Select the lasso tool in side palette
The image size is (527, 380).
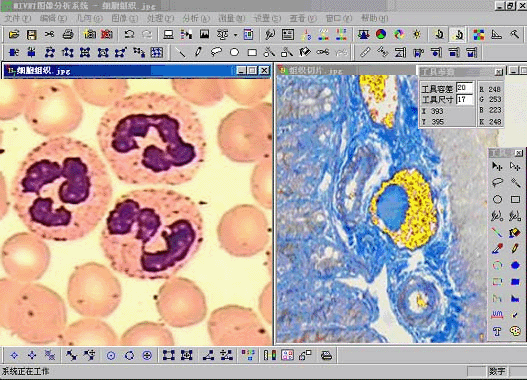497,182
